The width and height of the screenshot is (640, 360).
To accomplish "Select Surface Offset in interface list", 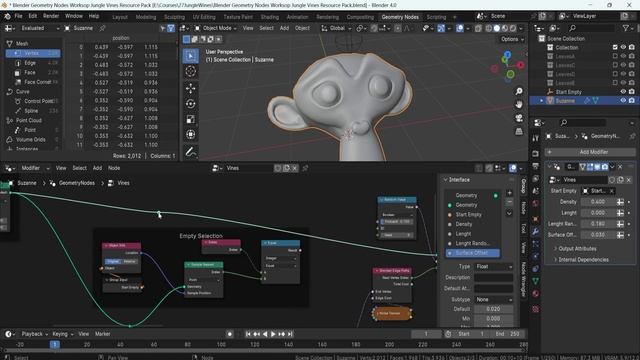I will click(x=473, y=253).
